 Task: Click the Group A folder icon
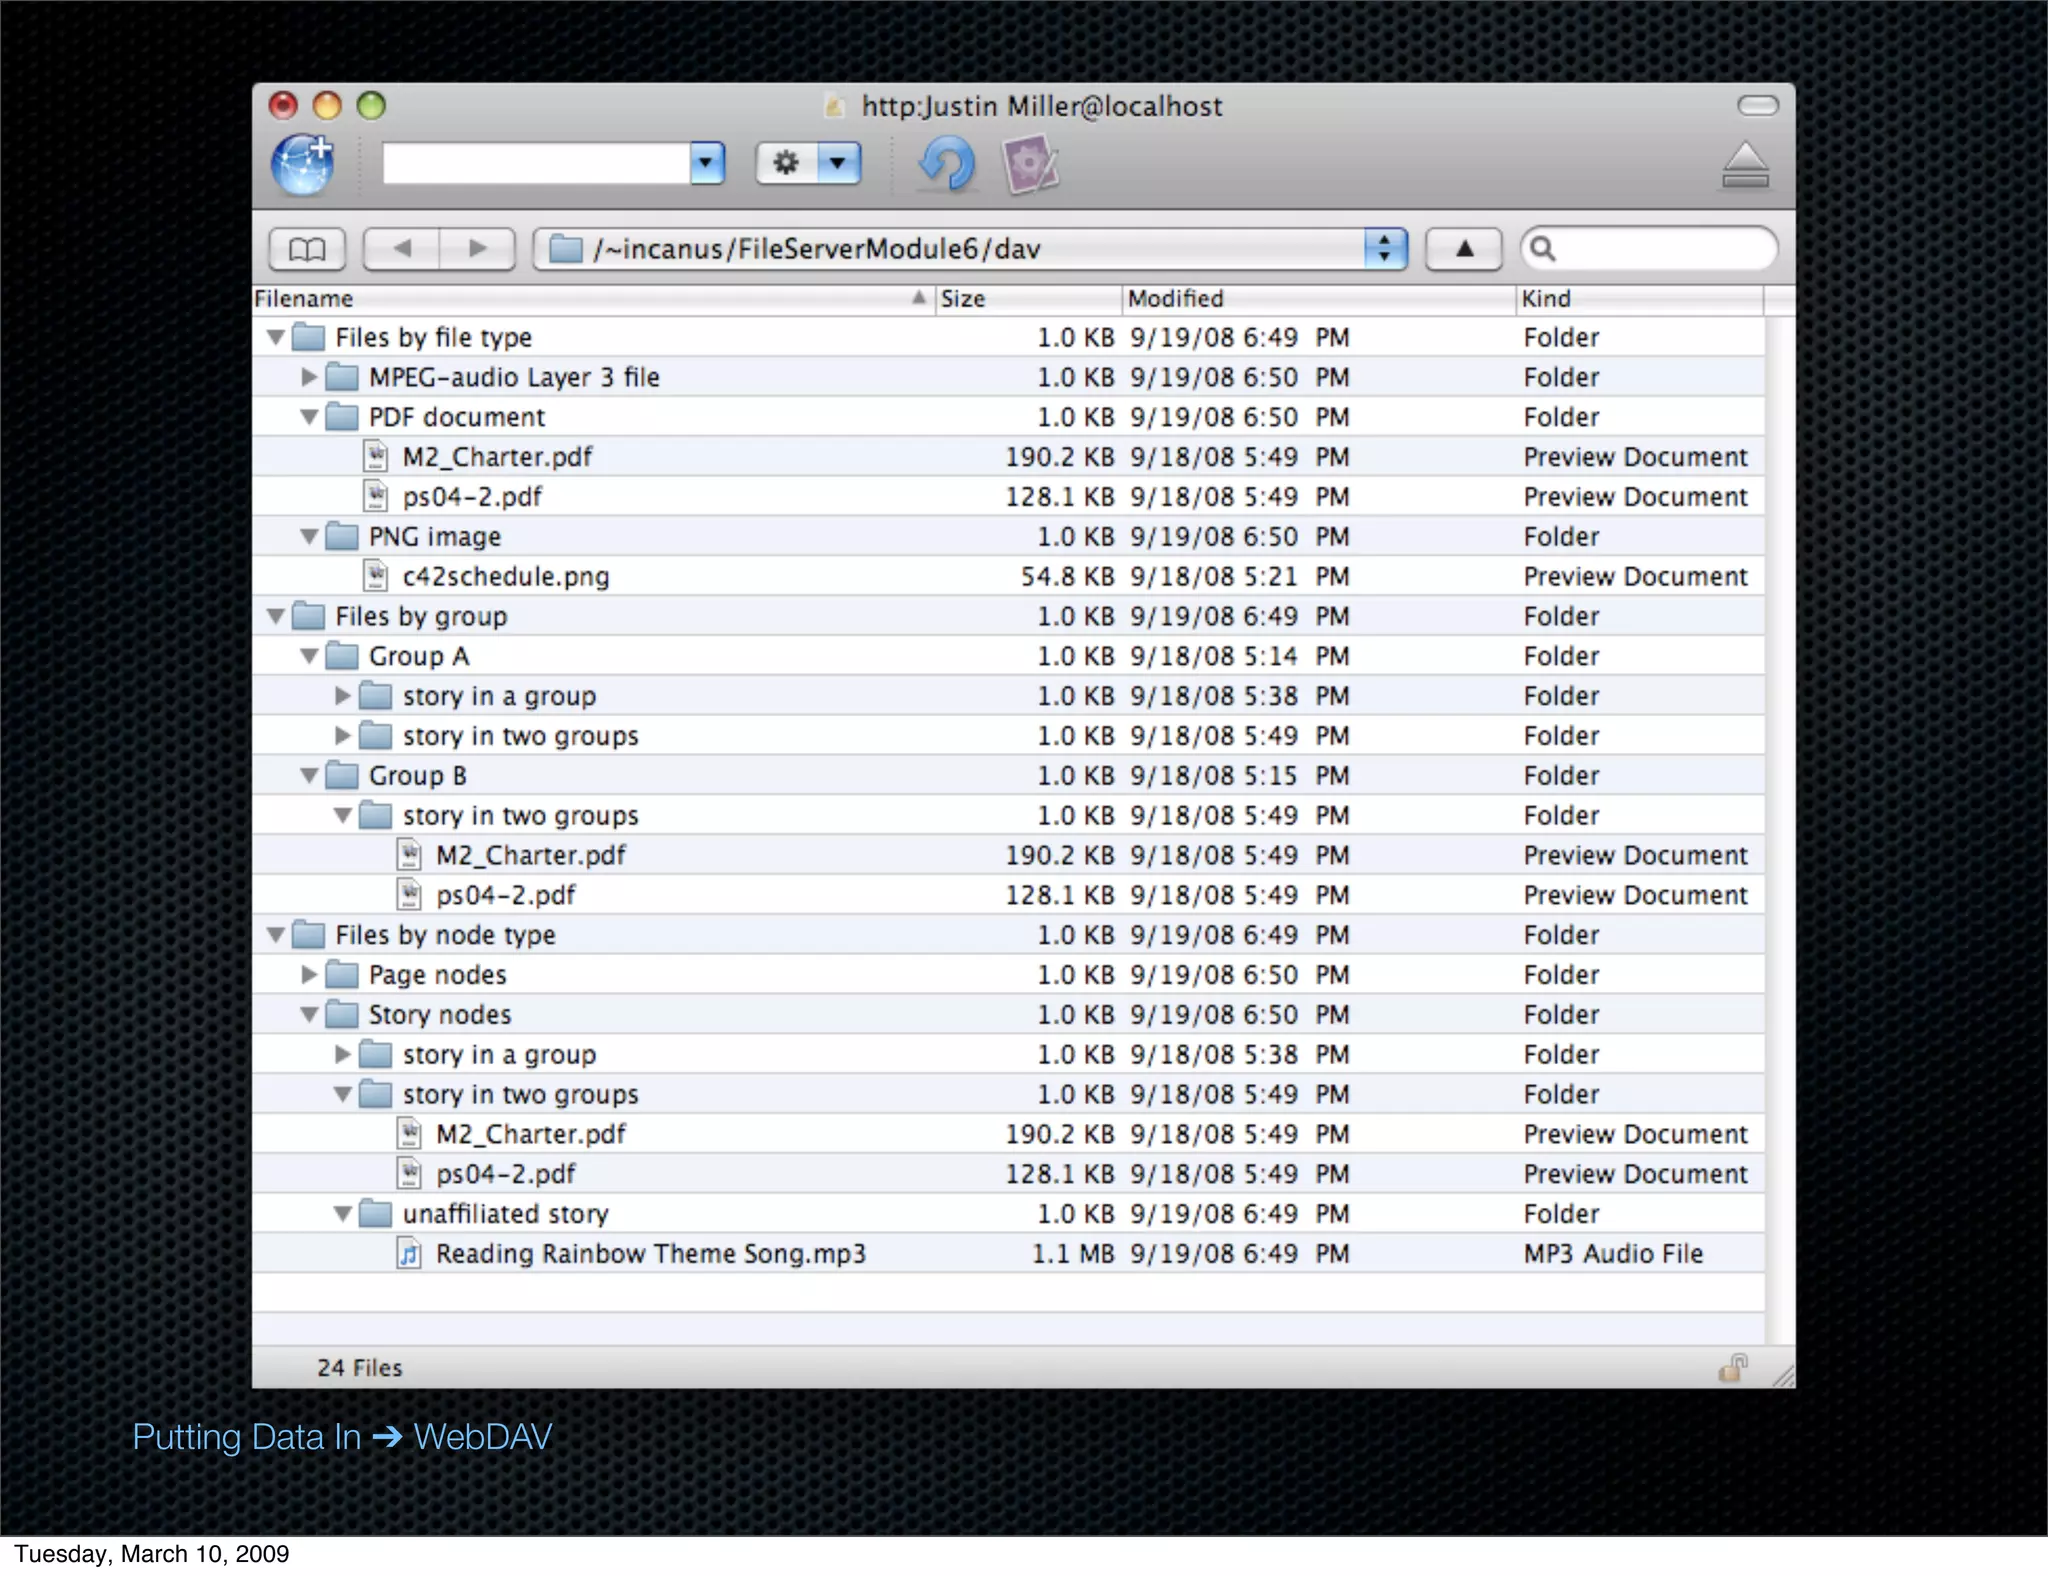[342, 656]
